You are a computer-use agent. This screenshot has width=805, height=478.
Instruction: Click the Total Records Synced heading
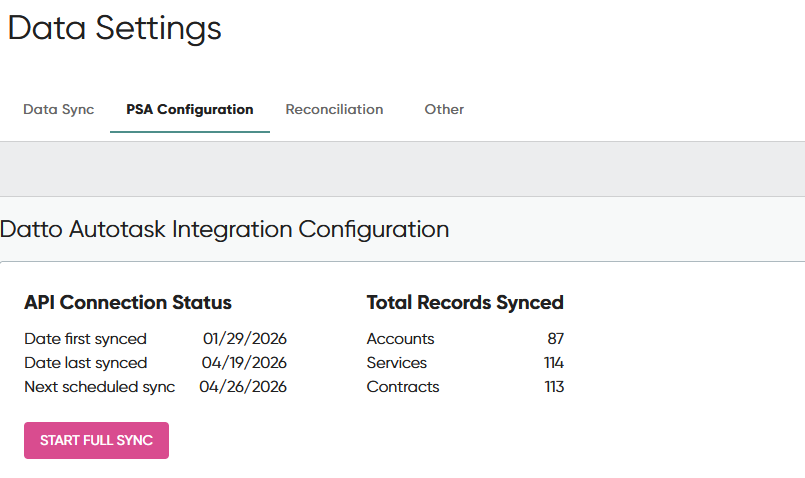[x=465, y=302]
